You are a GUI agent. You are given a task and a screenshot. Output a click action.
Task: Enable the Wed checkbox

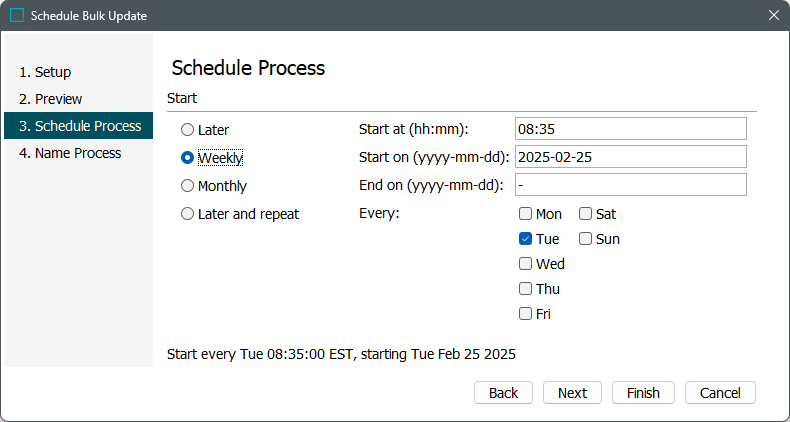click(525, 264)
